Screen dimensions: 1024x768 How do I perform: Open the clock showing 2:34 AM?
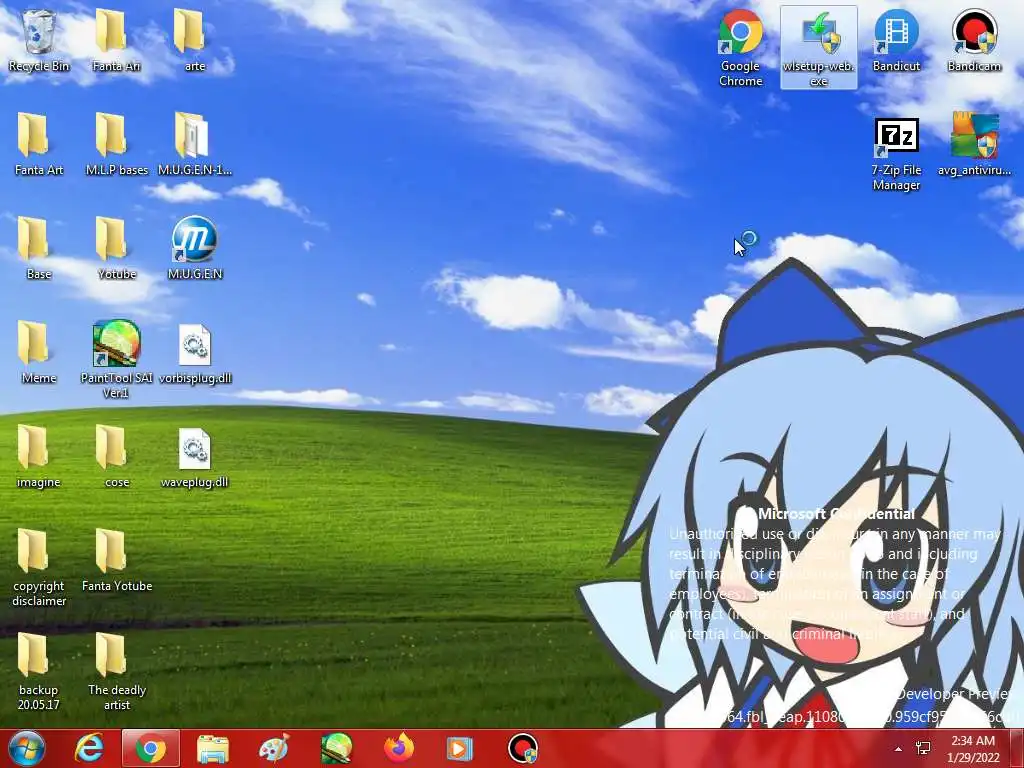coord(973,749)
